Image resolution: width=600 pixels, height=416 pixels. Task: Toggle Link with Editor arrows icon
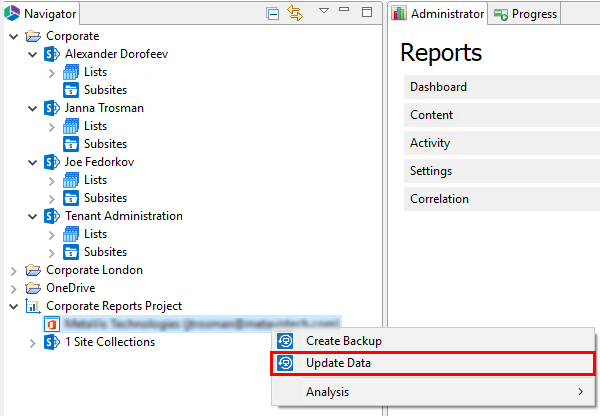click(295, 13)
